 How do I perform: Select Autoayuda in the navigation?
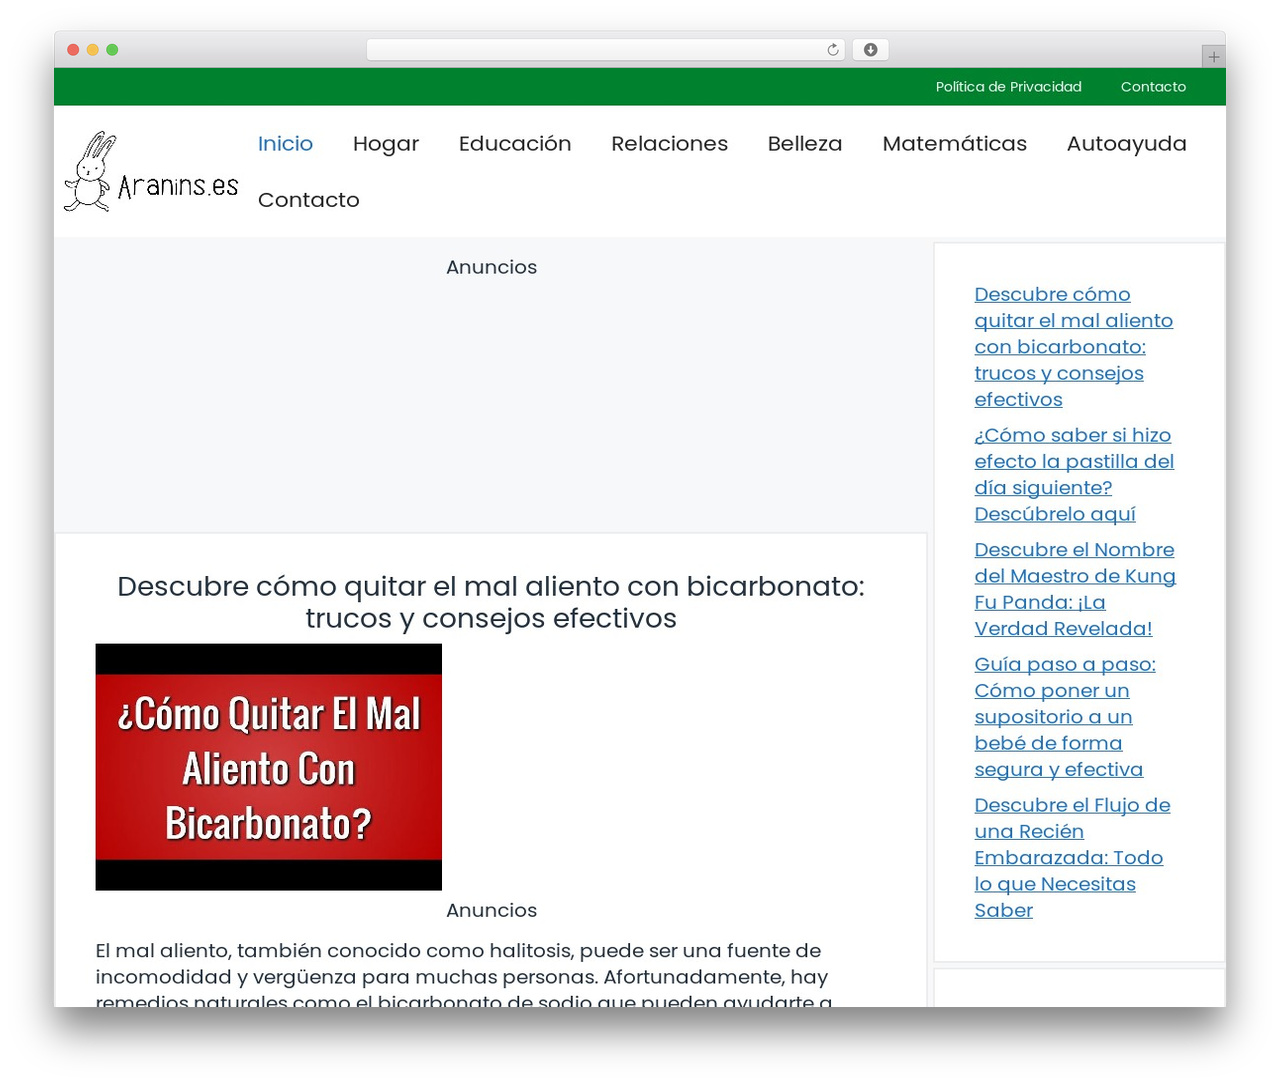click(1126, 144)
